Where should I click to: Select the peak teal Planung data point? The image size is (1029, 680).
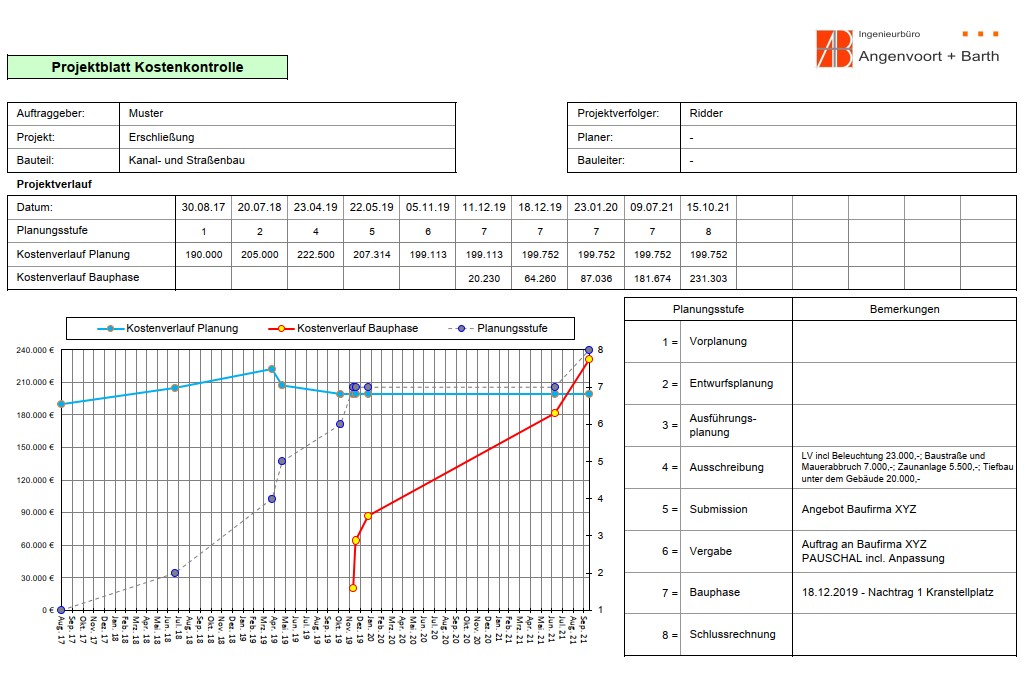point(271,369)
